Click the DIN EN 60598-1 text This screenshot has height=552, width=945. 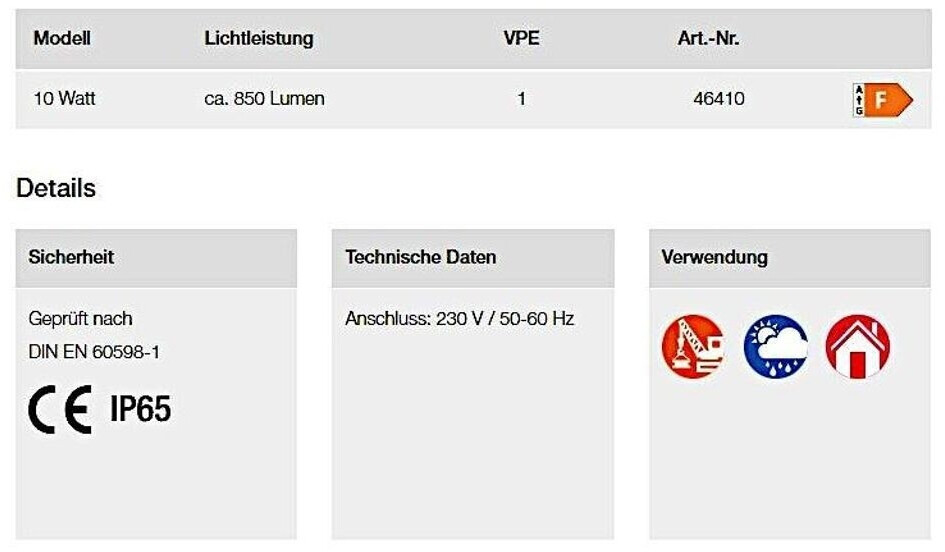pyautogui.click(x=94, y=352)
